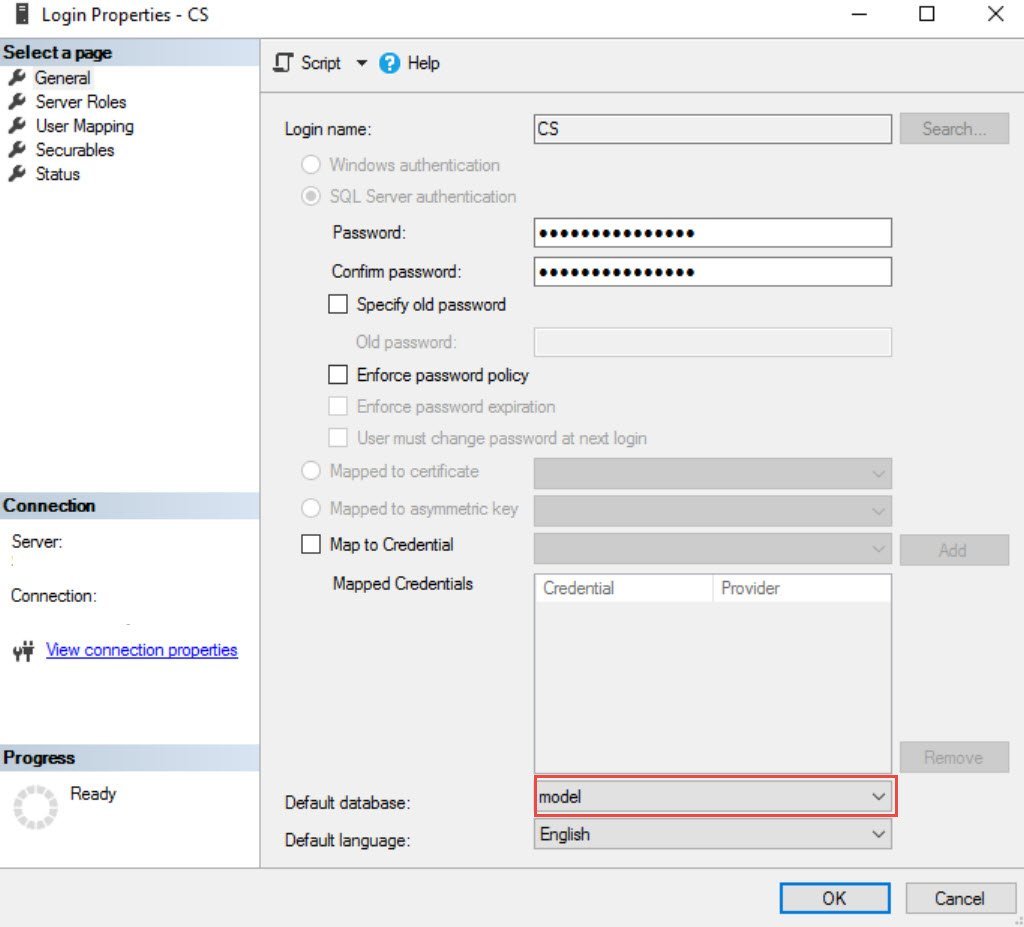Image resolution: width=1024 pixels, height=927 pixels.
Task: Click the Ready progress spinner
Action: click(36, 804)
